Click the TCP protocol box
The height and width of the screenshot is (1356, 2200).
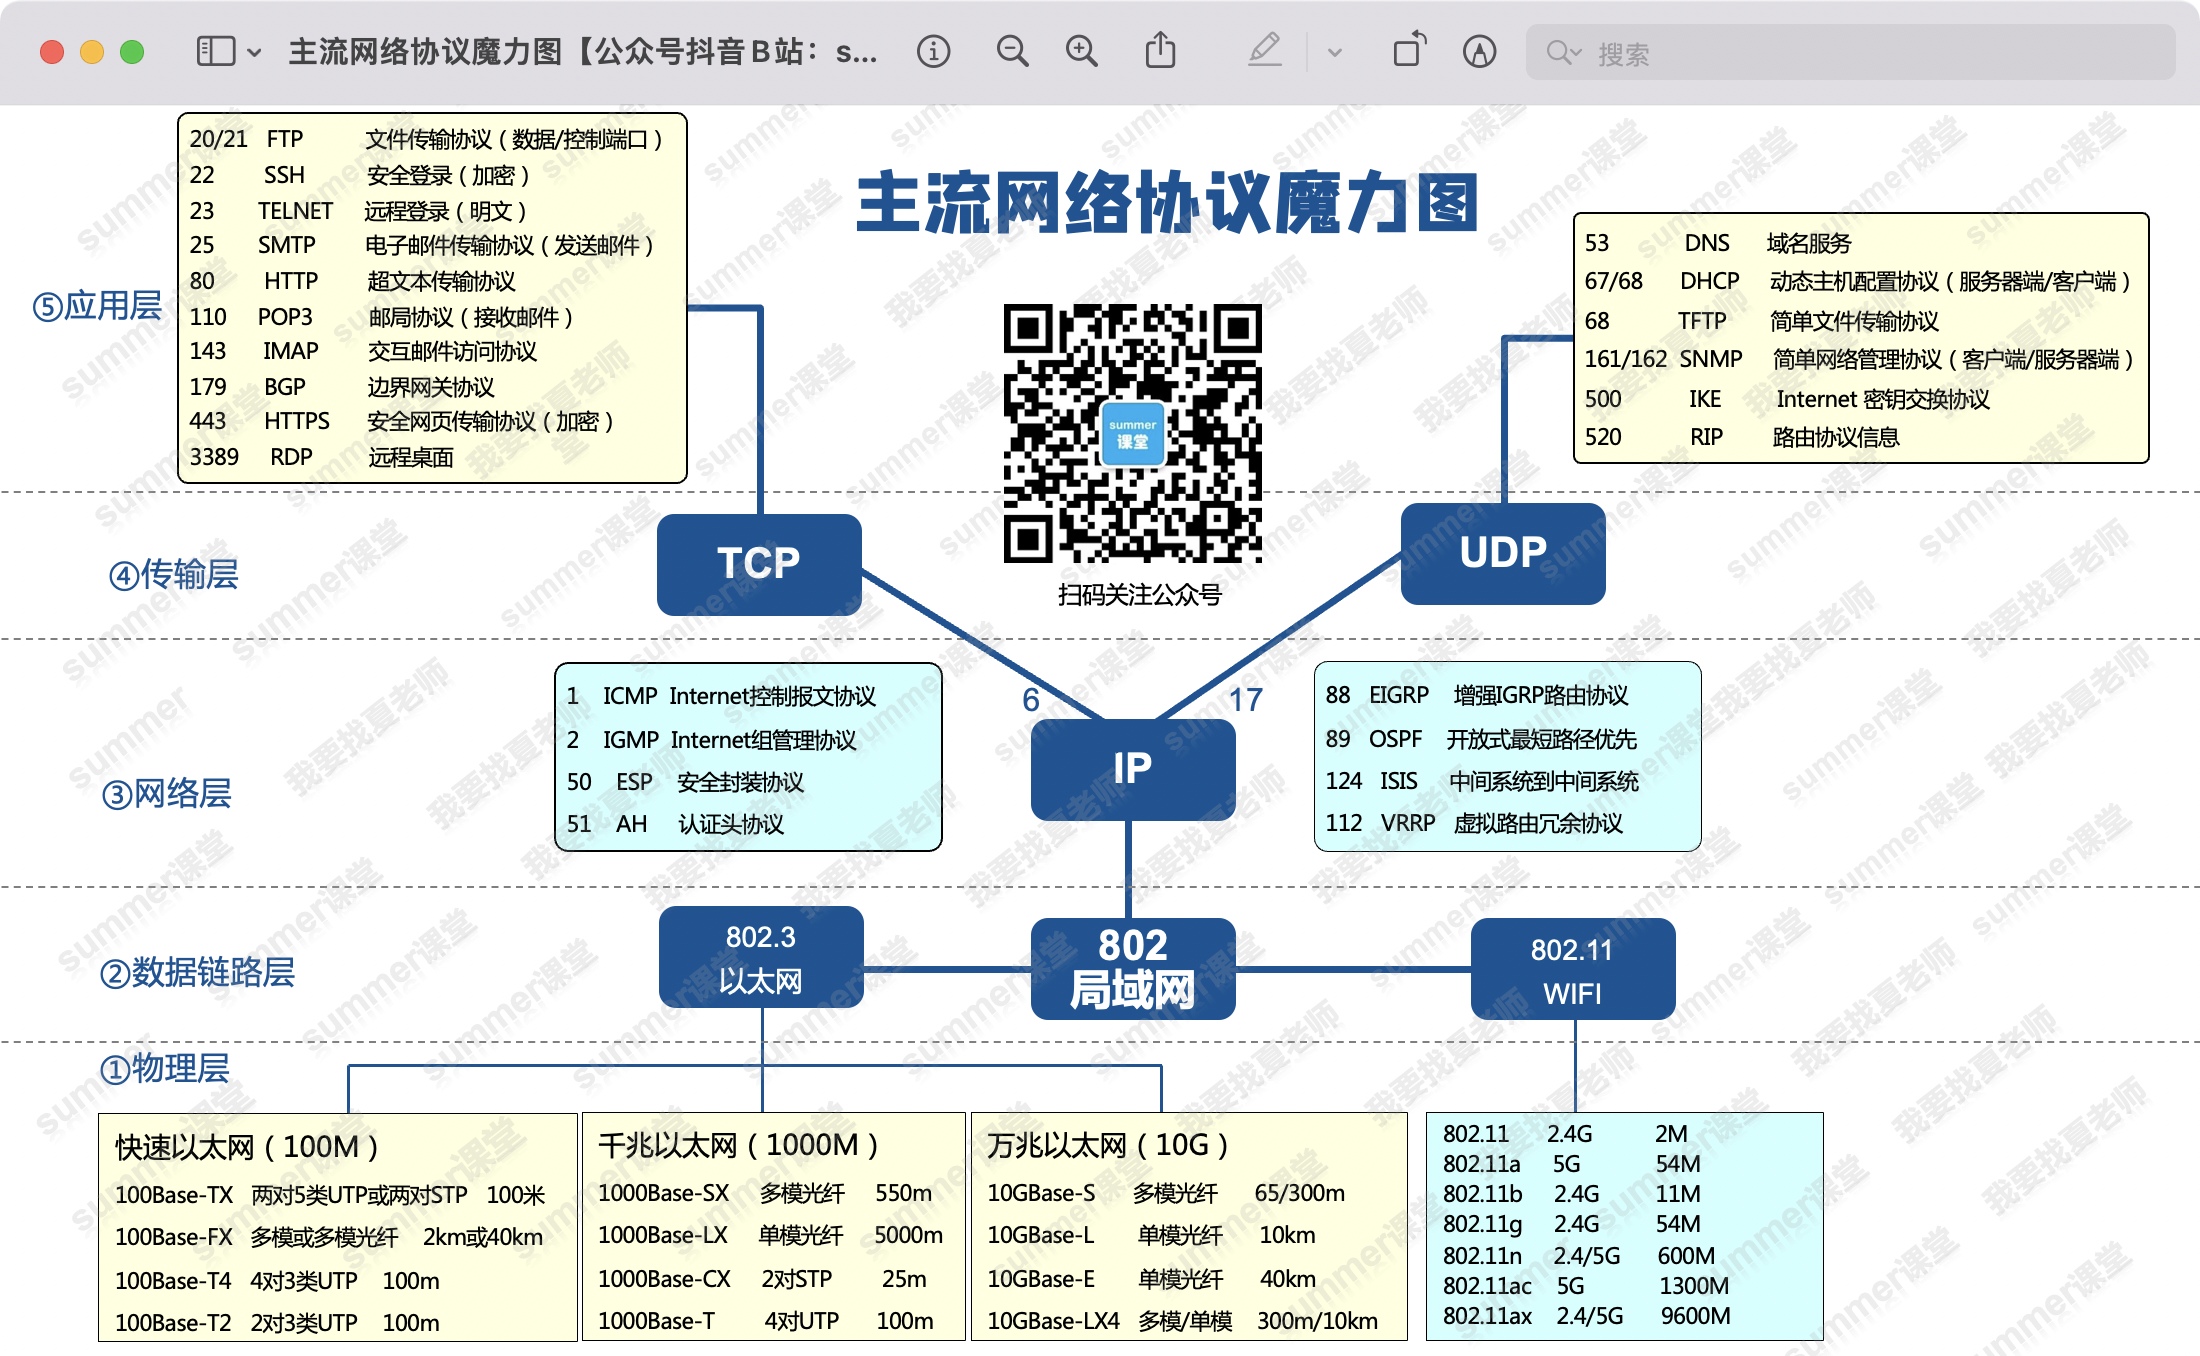coord(759,563)
